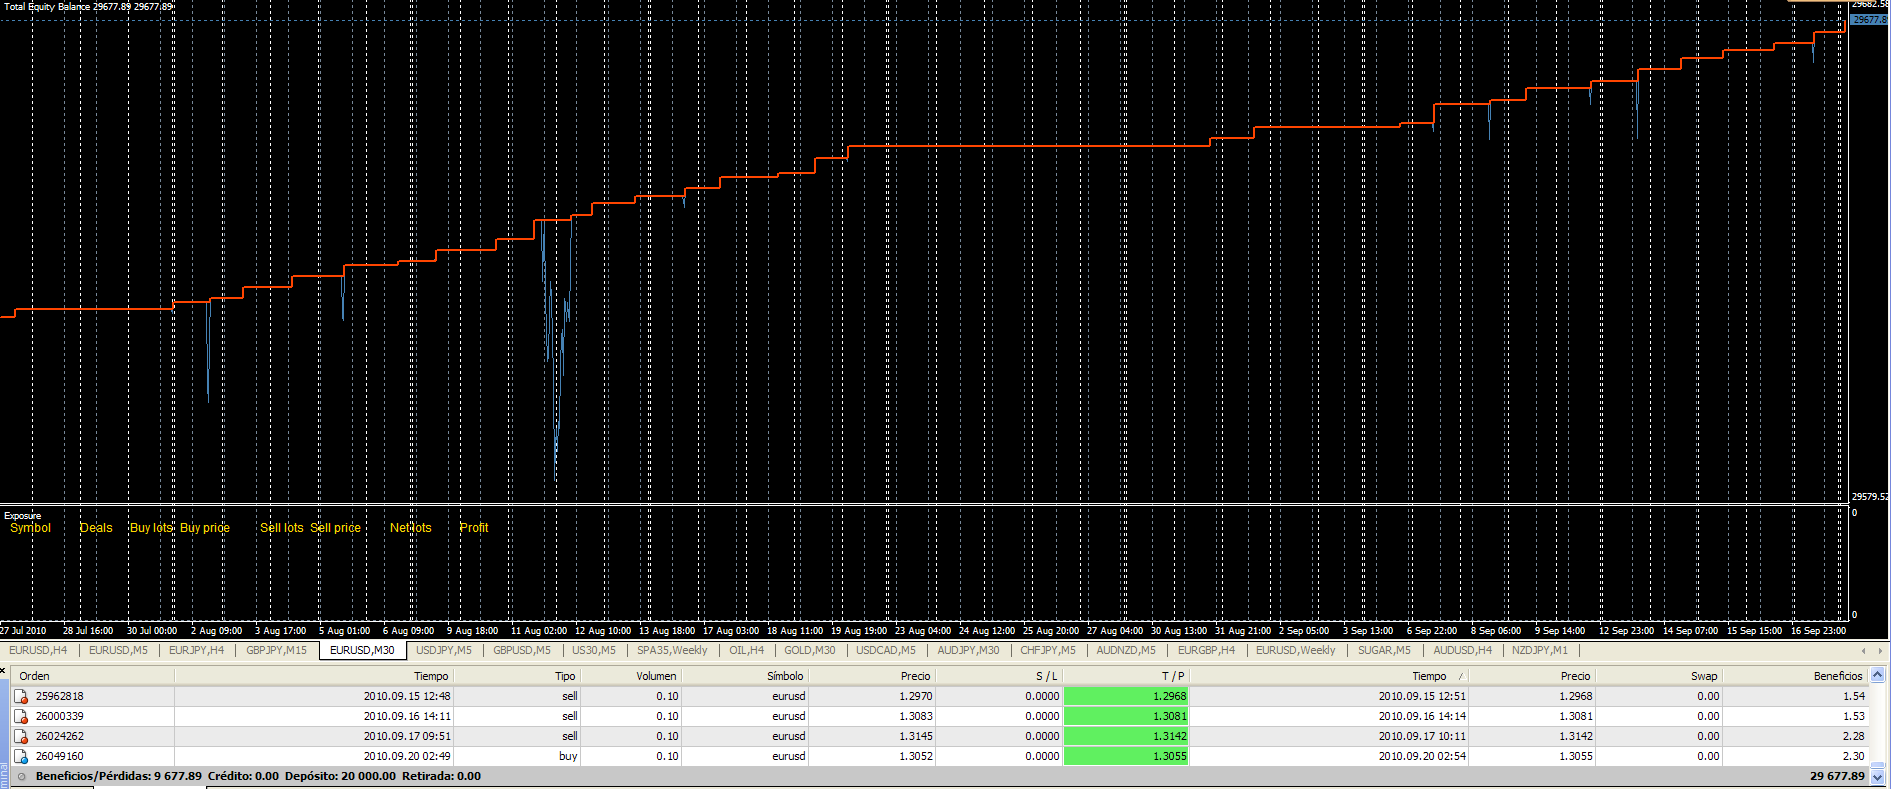Image resolution: width=1891 pixels, height=789 pixels.
Task: Select the EURUSD,Weekly chart tab
Action: click(x=1295, y=650)
